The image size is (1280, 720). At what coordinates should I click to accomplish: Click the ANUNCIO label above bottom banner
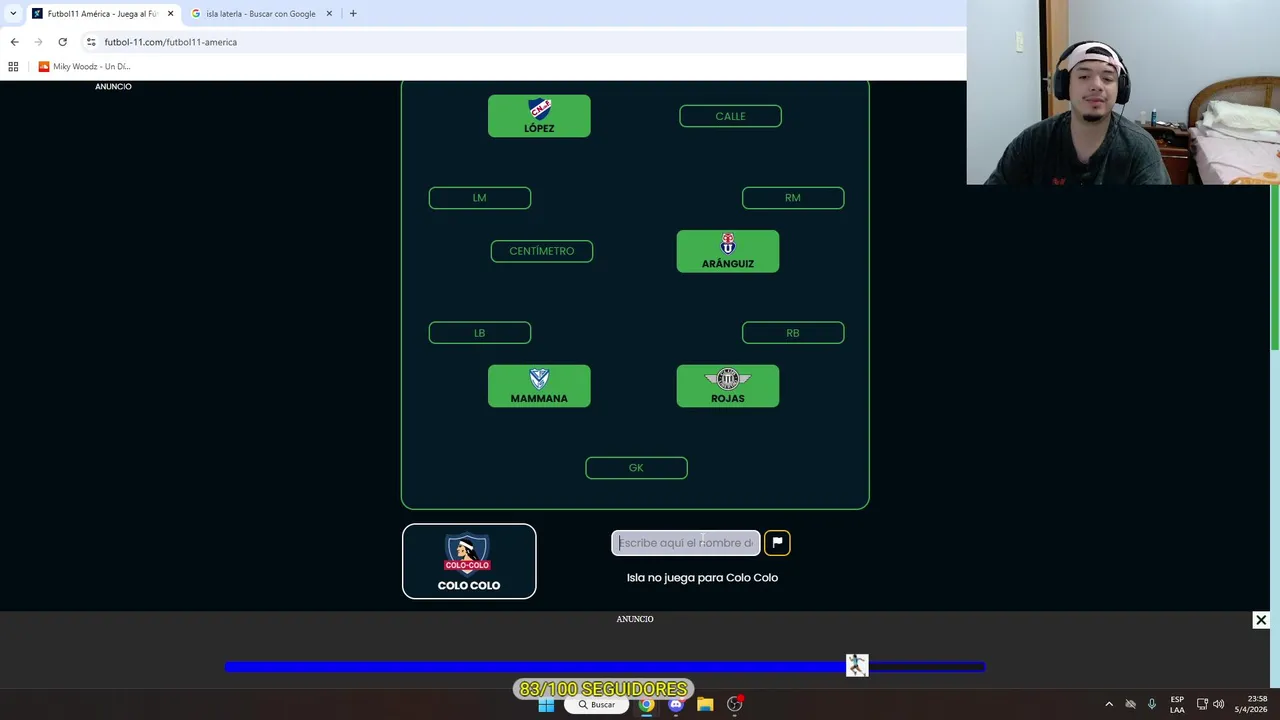635,619
